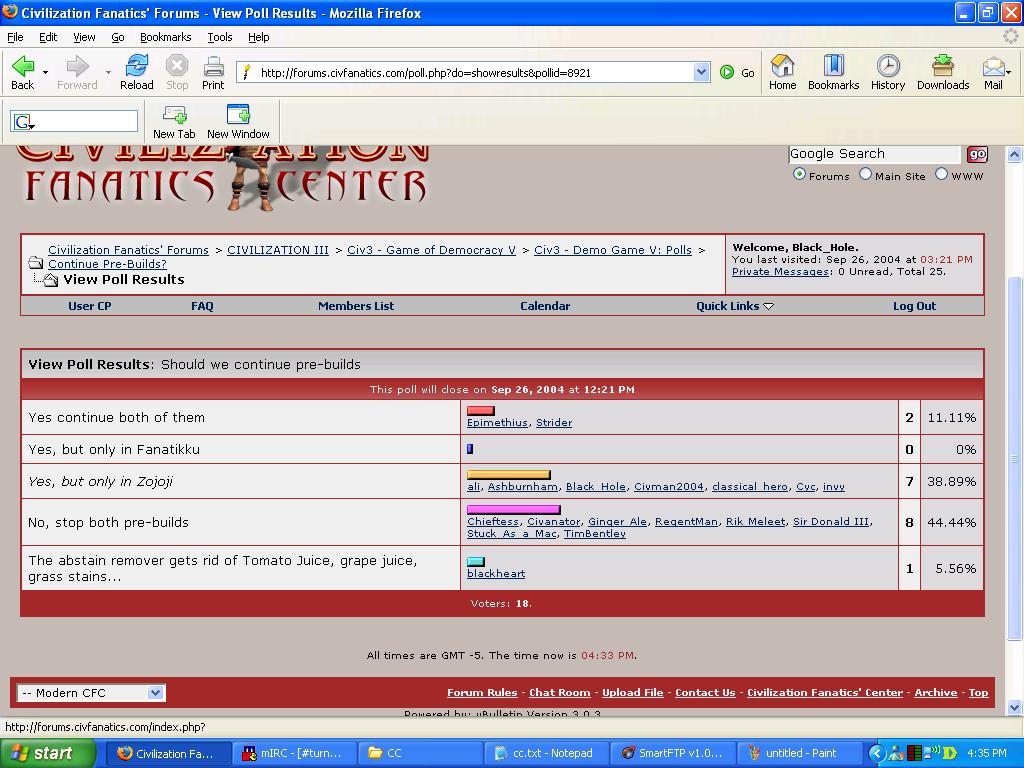The width and height of the screenshot is (1024, 768).
Task: Open the Forum Rules footer link
Action: (x=482, y=692)
